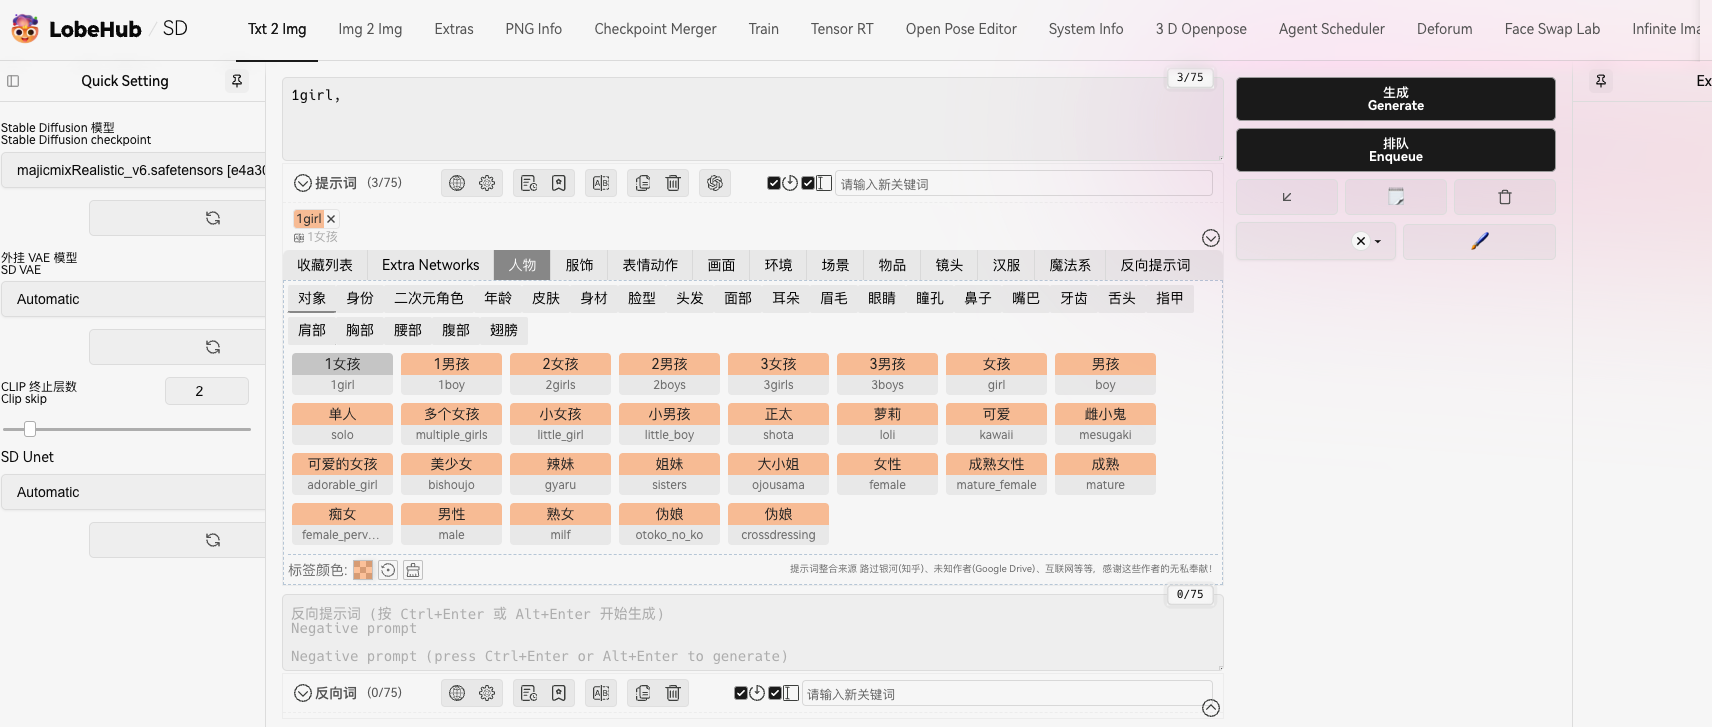
Task: Select the 头发 subcategory tab
Action: click(690, 298)
